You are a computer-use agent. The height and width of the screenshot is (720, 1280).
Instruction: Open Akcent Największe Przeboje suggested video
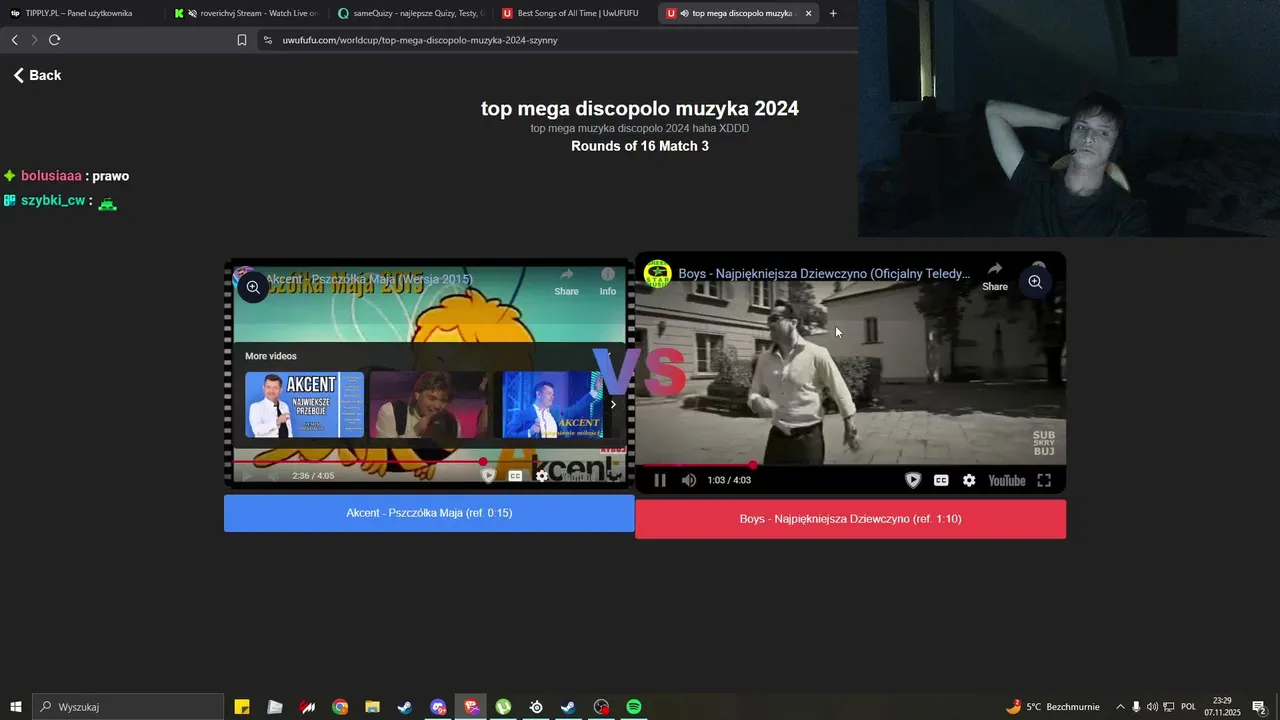pyautogui.click(x=304, y=404)
